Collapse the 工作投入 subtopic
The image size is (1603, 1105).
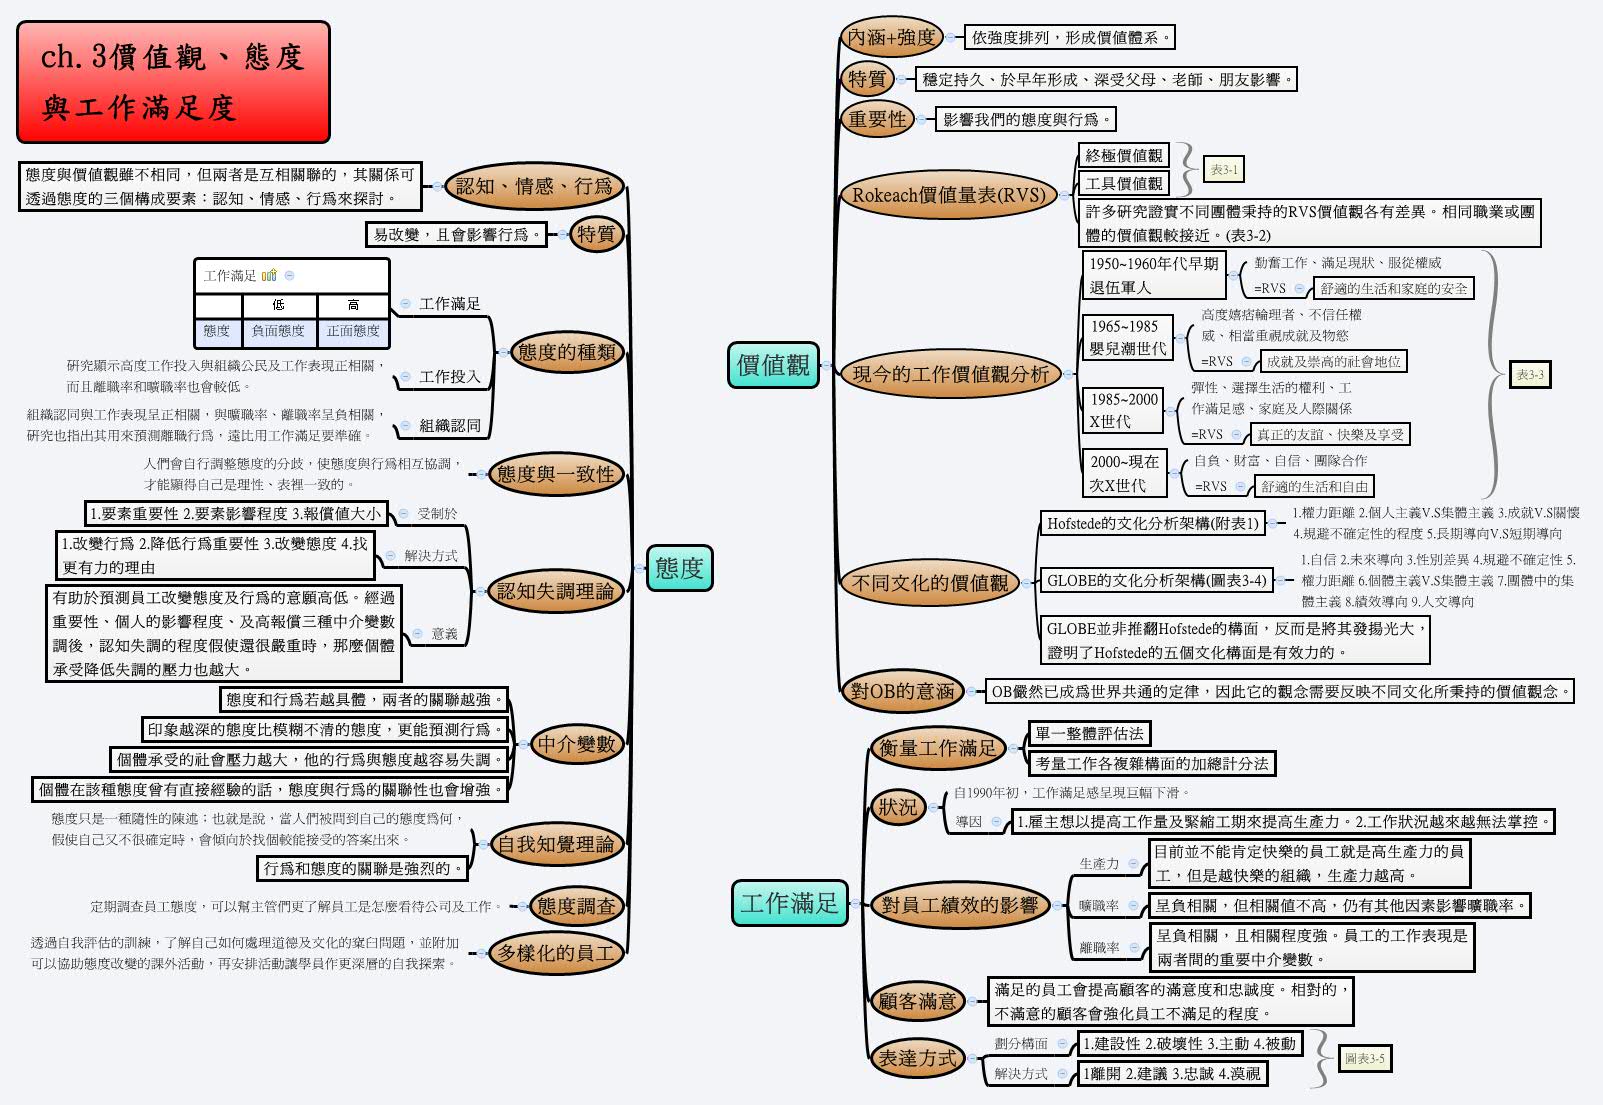coord(406,376)
